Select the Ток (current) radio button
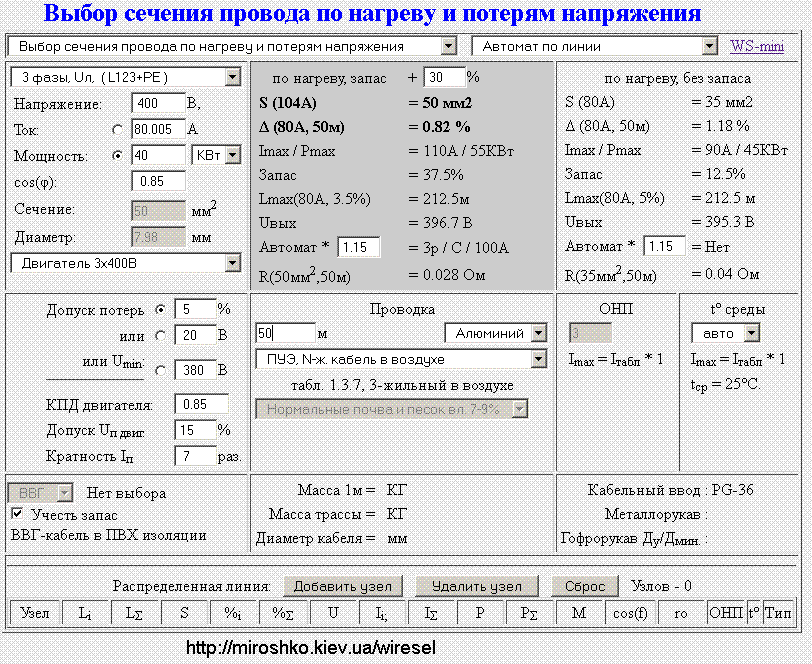The image size is (812, 664). pyautogui.click(x=118, y=130)
